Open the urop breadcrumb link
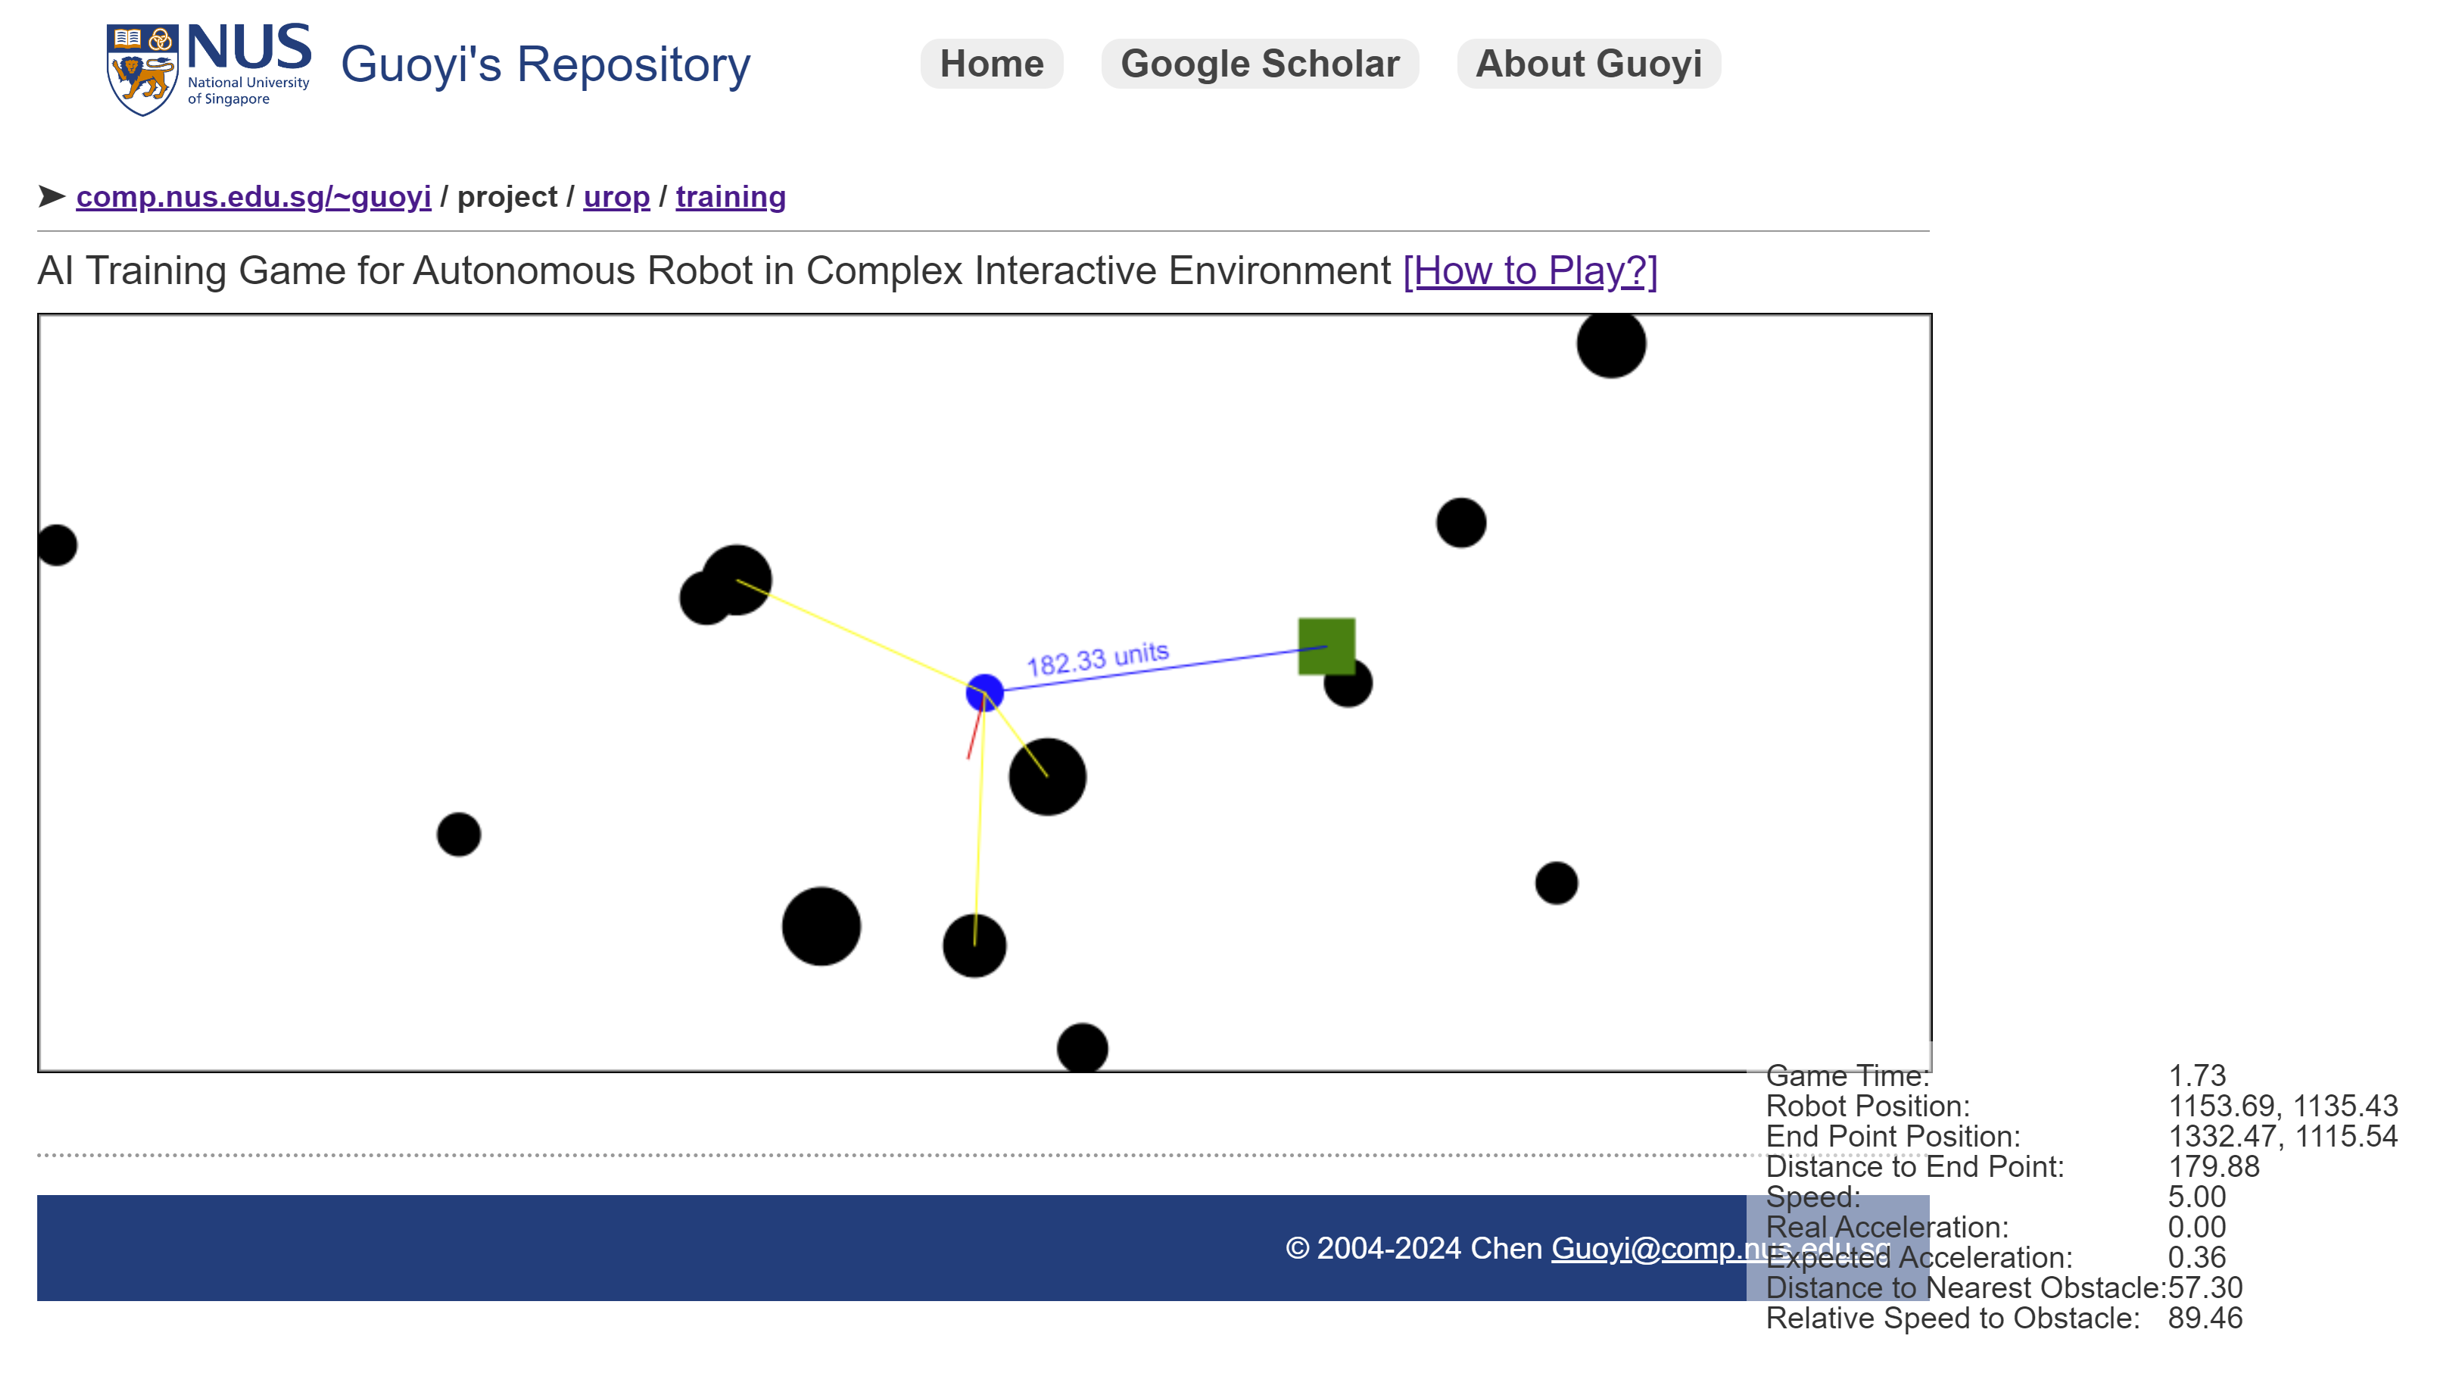 616,197
